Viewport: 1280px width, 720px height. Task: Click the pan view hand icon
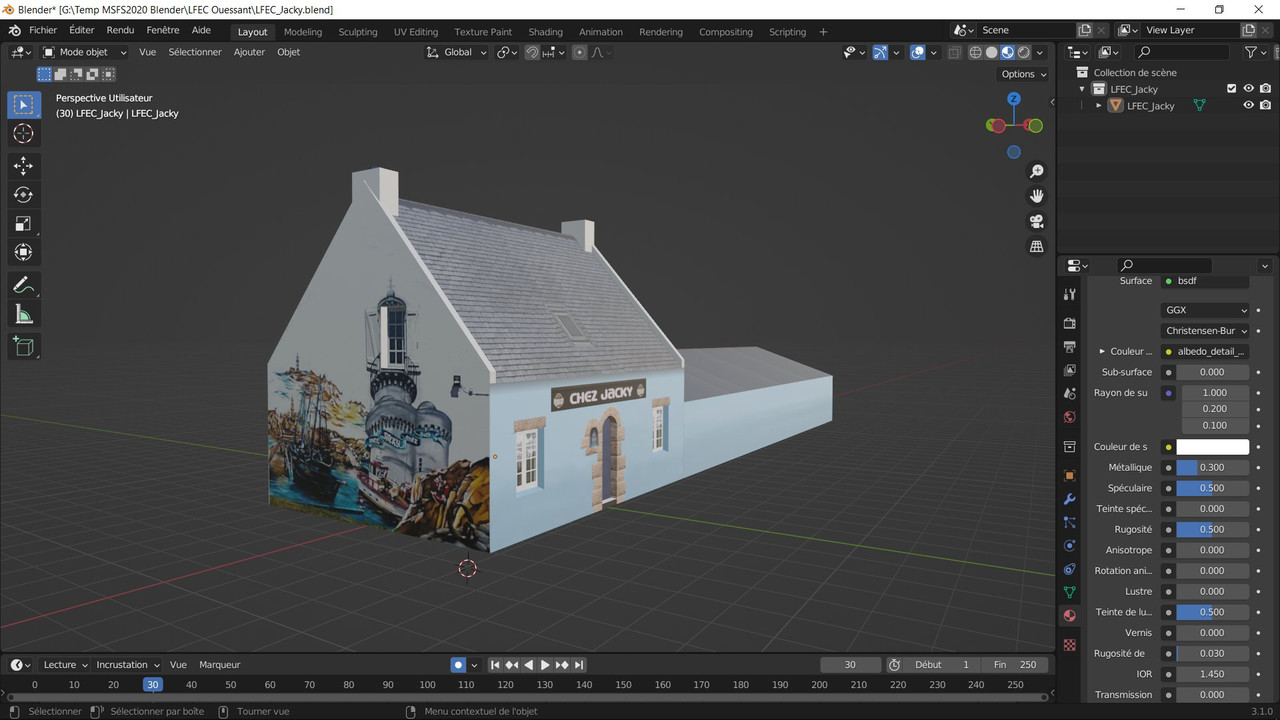[x=1037, y=196]
